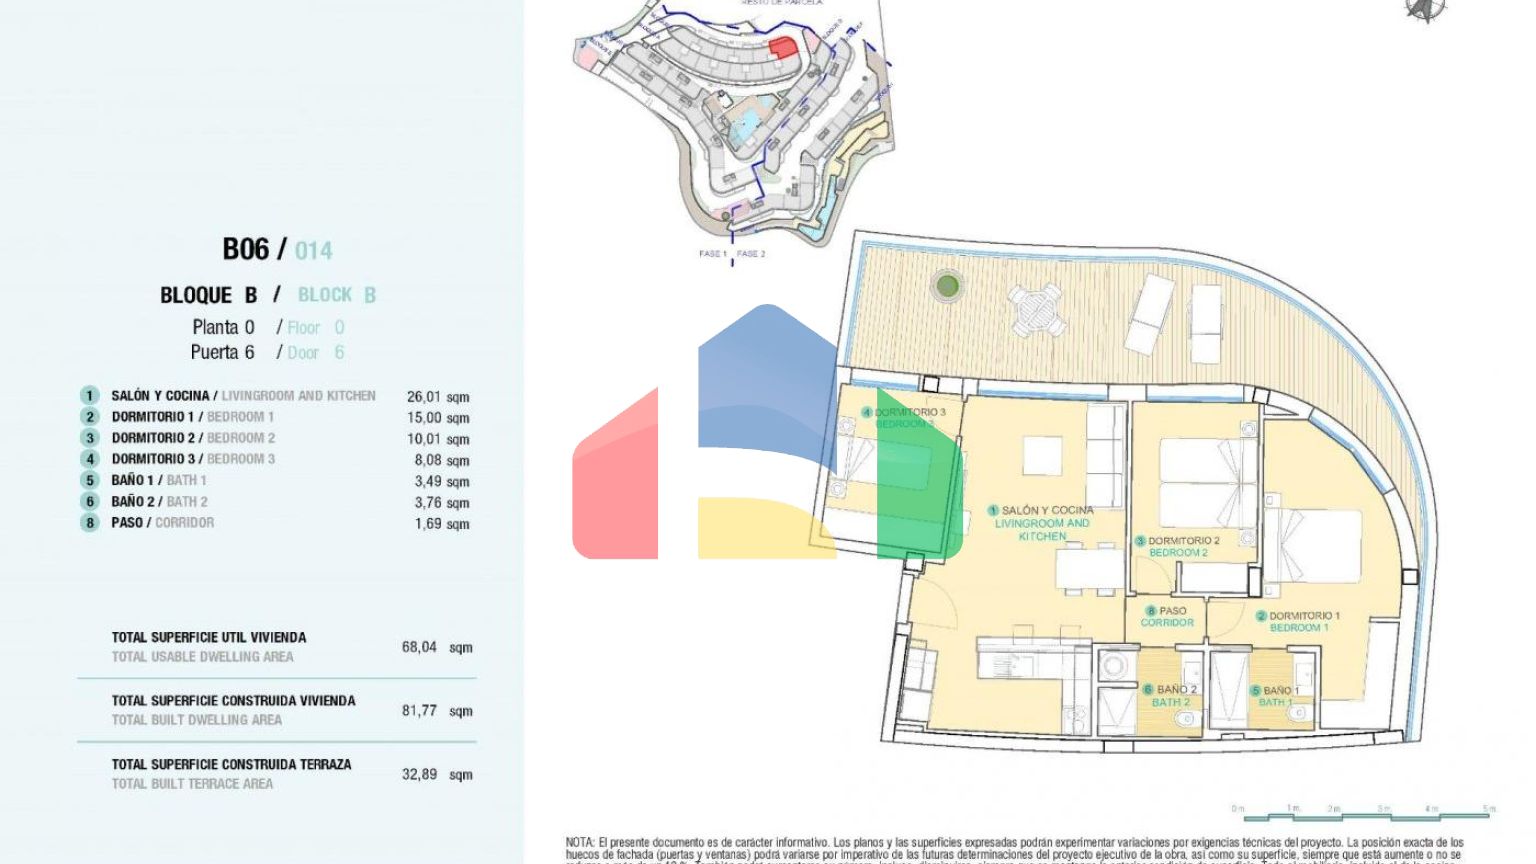The image size is (1536, 864).
Task: Click the number 1 circle beside Salón y Cocina in the legend
Action: click(90, 396)
